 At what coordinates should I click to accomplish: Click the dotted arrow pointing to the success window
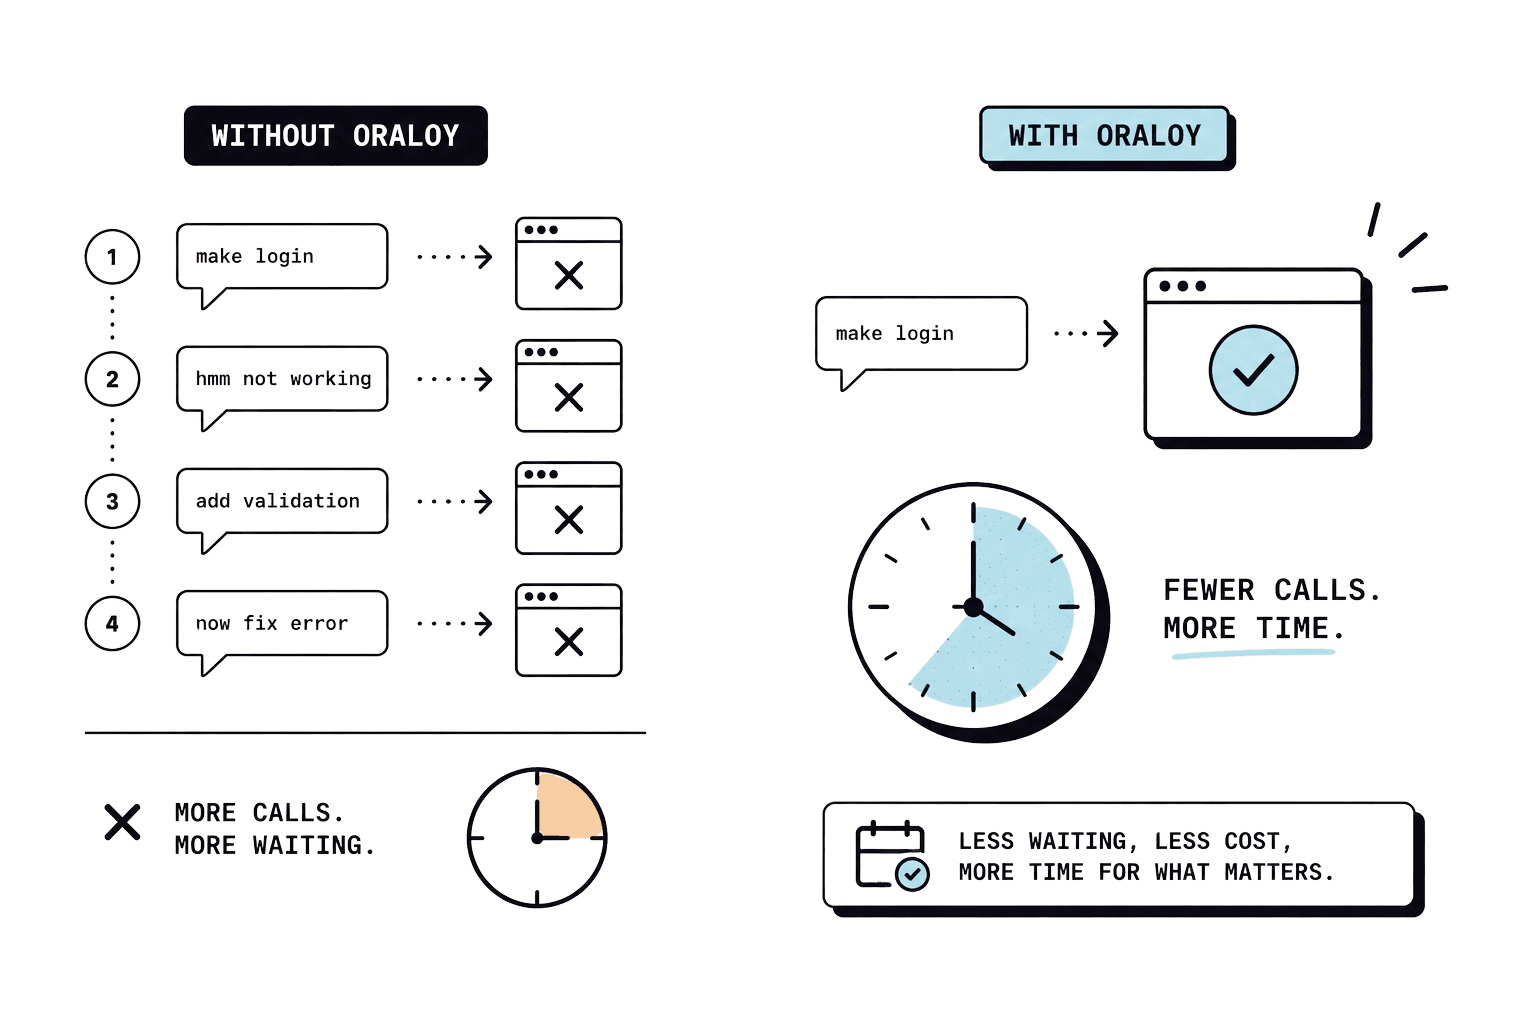point(1086,333)
